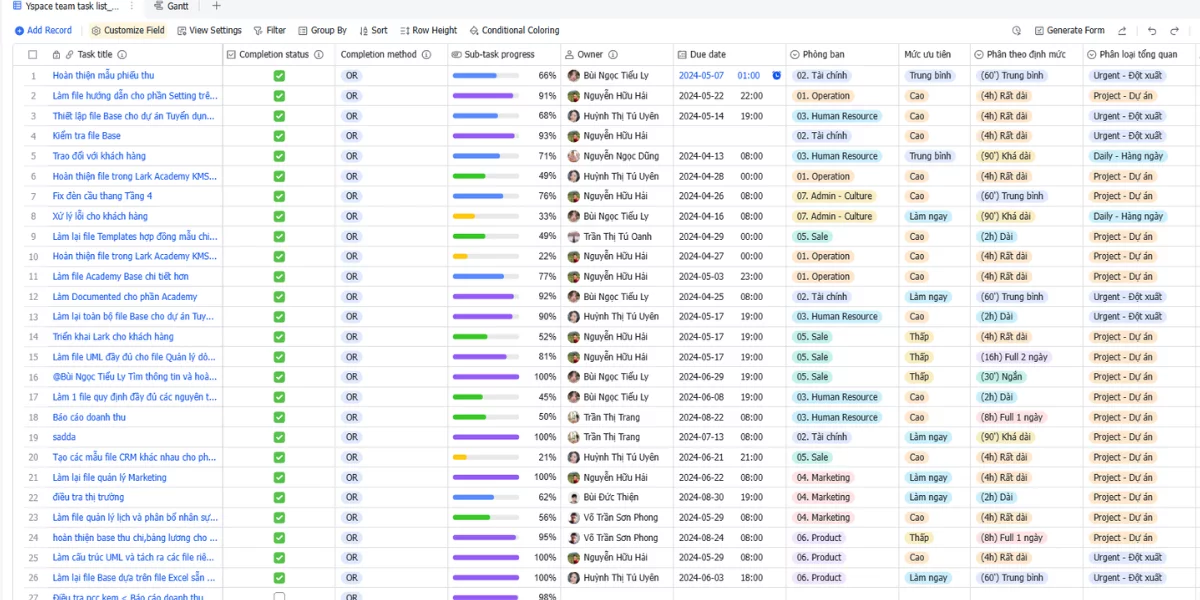1200x600 pixels.
Task: Click the Row Height icon
Action: 405,31
